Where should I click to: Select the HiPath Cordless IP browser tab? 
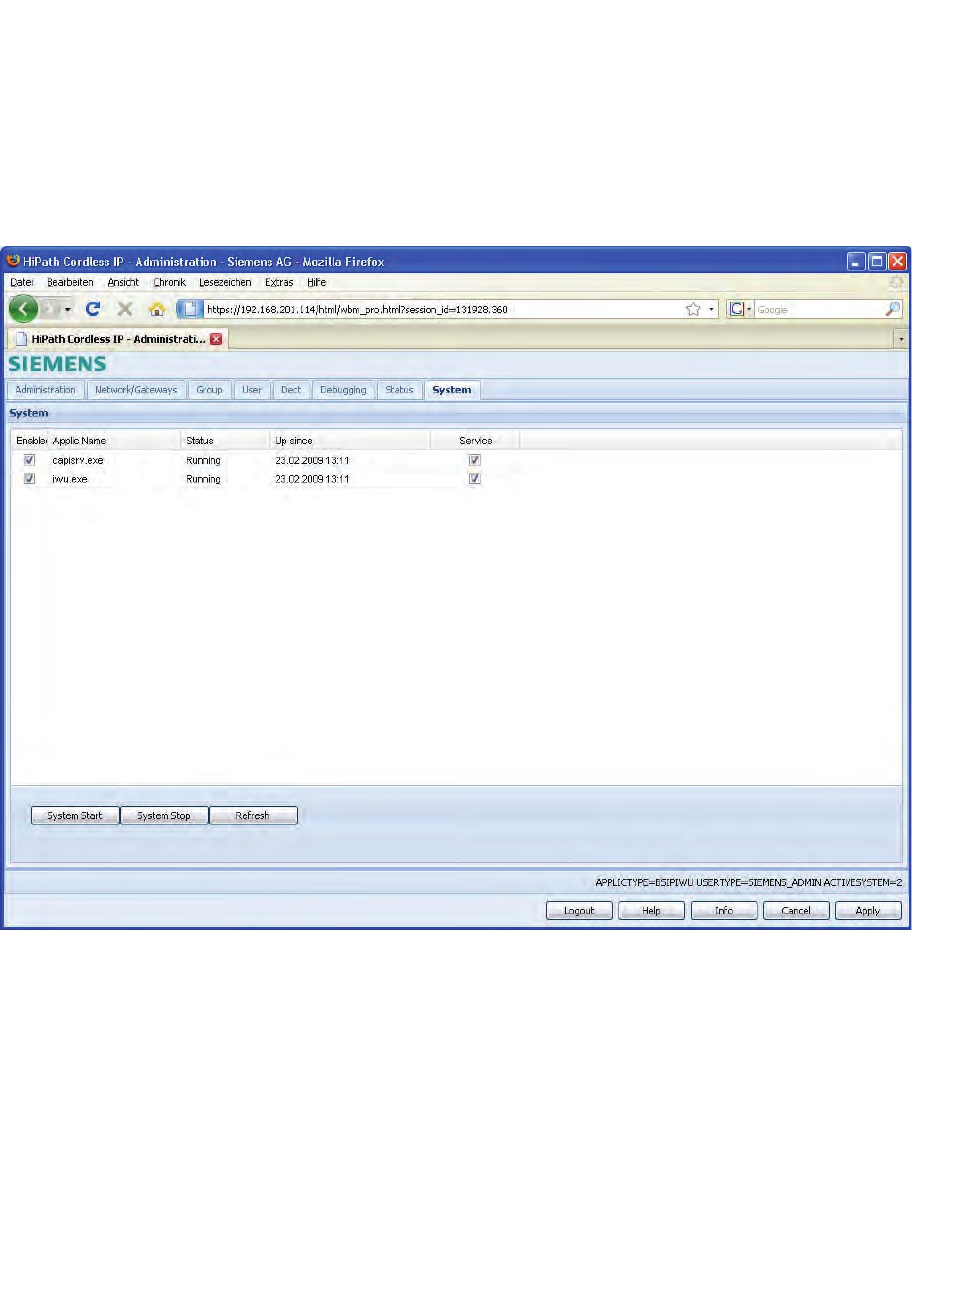click(117, 339)
